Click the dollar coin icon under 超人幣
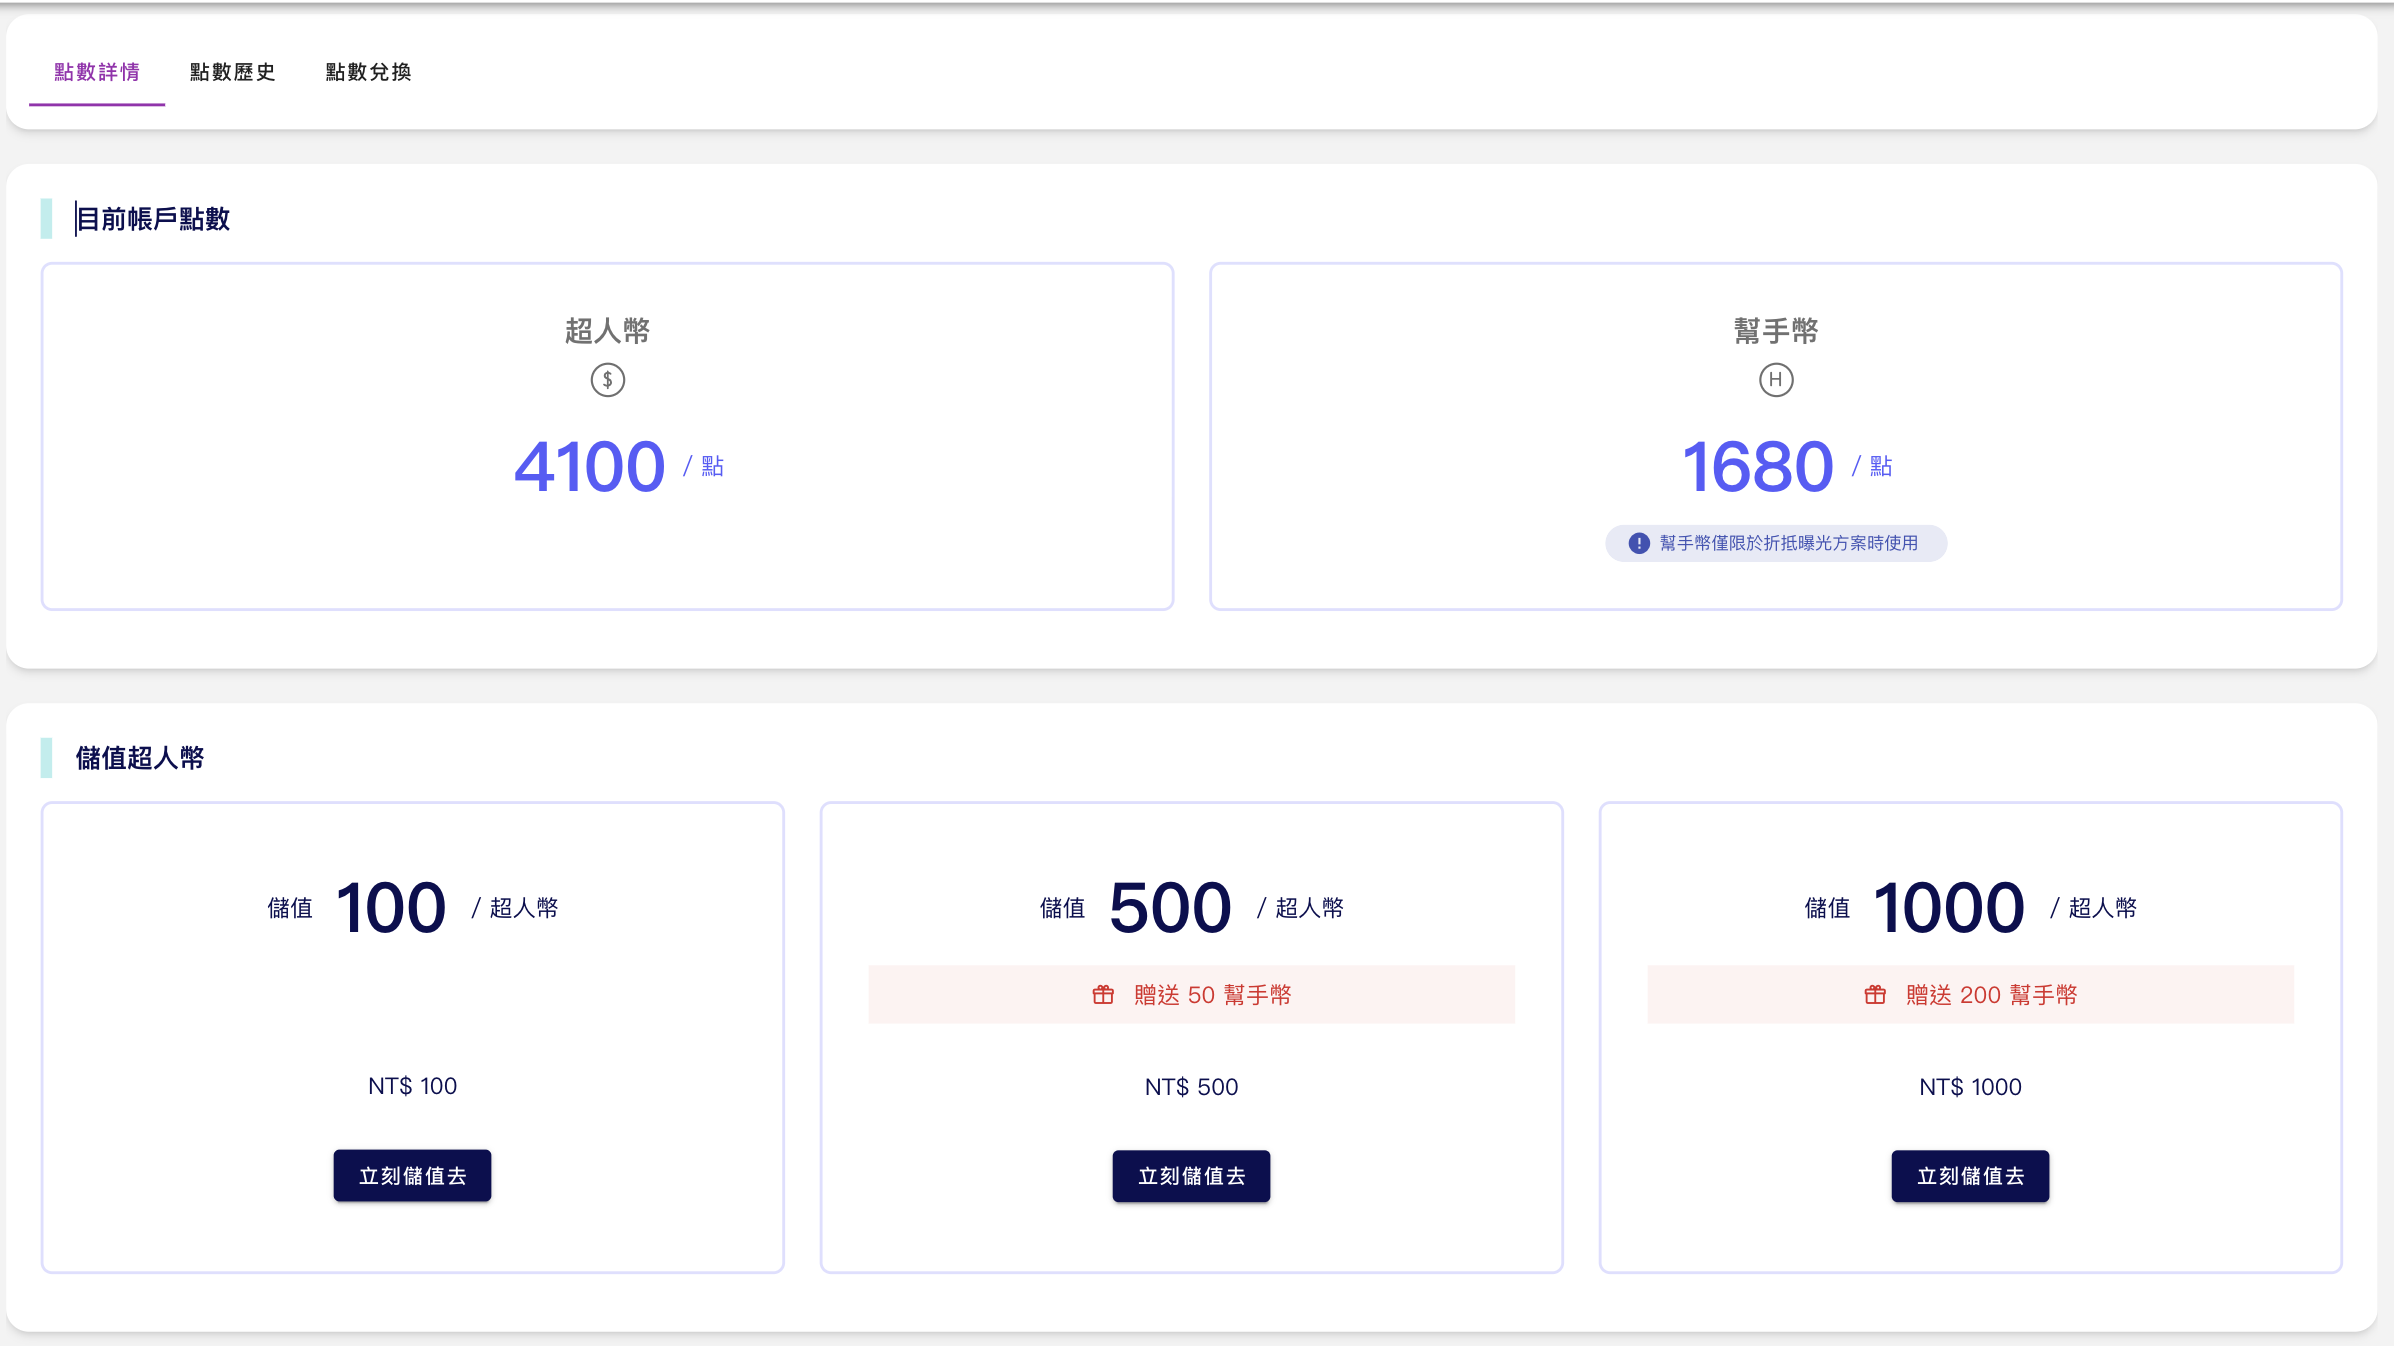This screenshot has width=2394, height=1346. click(607, 380)
